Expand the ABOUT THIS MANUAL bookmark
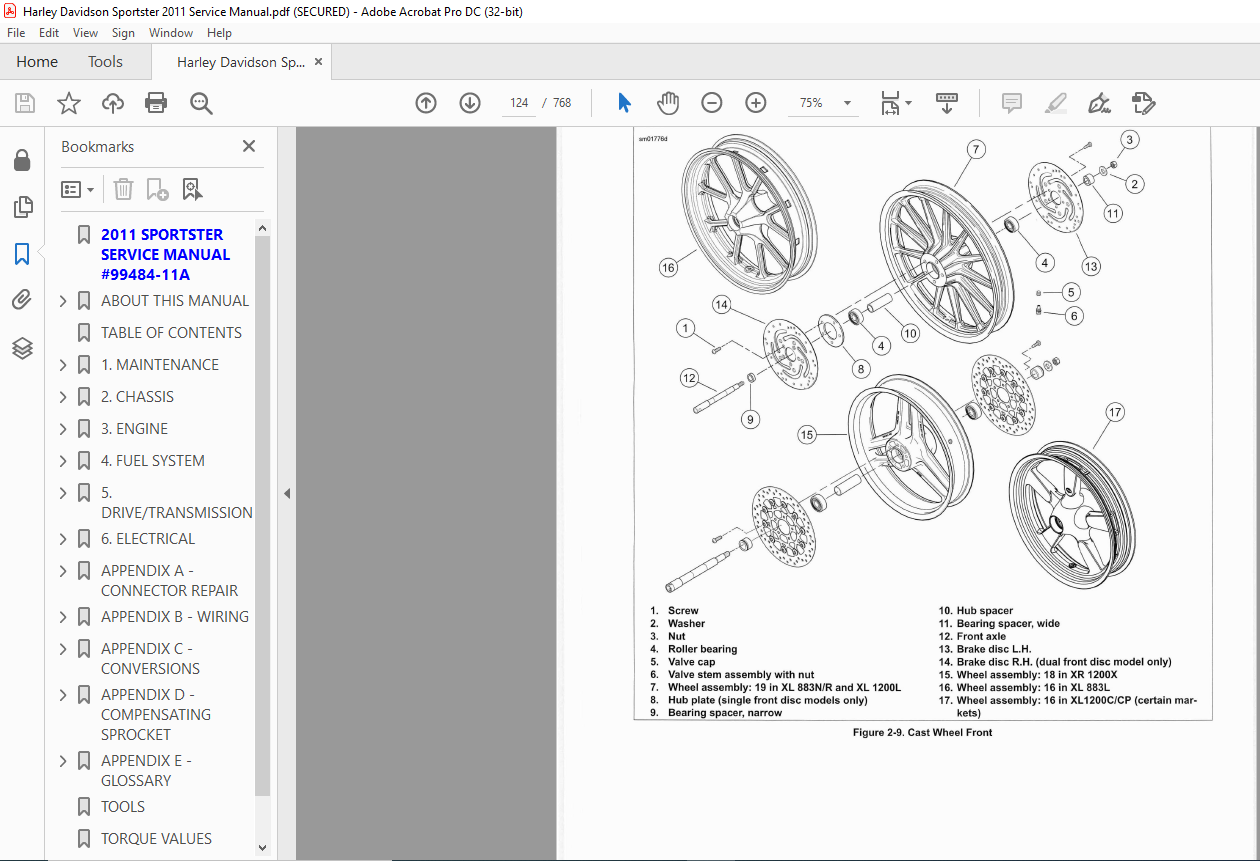The height and width of the screenshot is (861, 1260). (64, 301)
